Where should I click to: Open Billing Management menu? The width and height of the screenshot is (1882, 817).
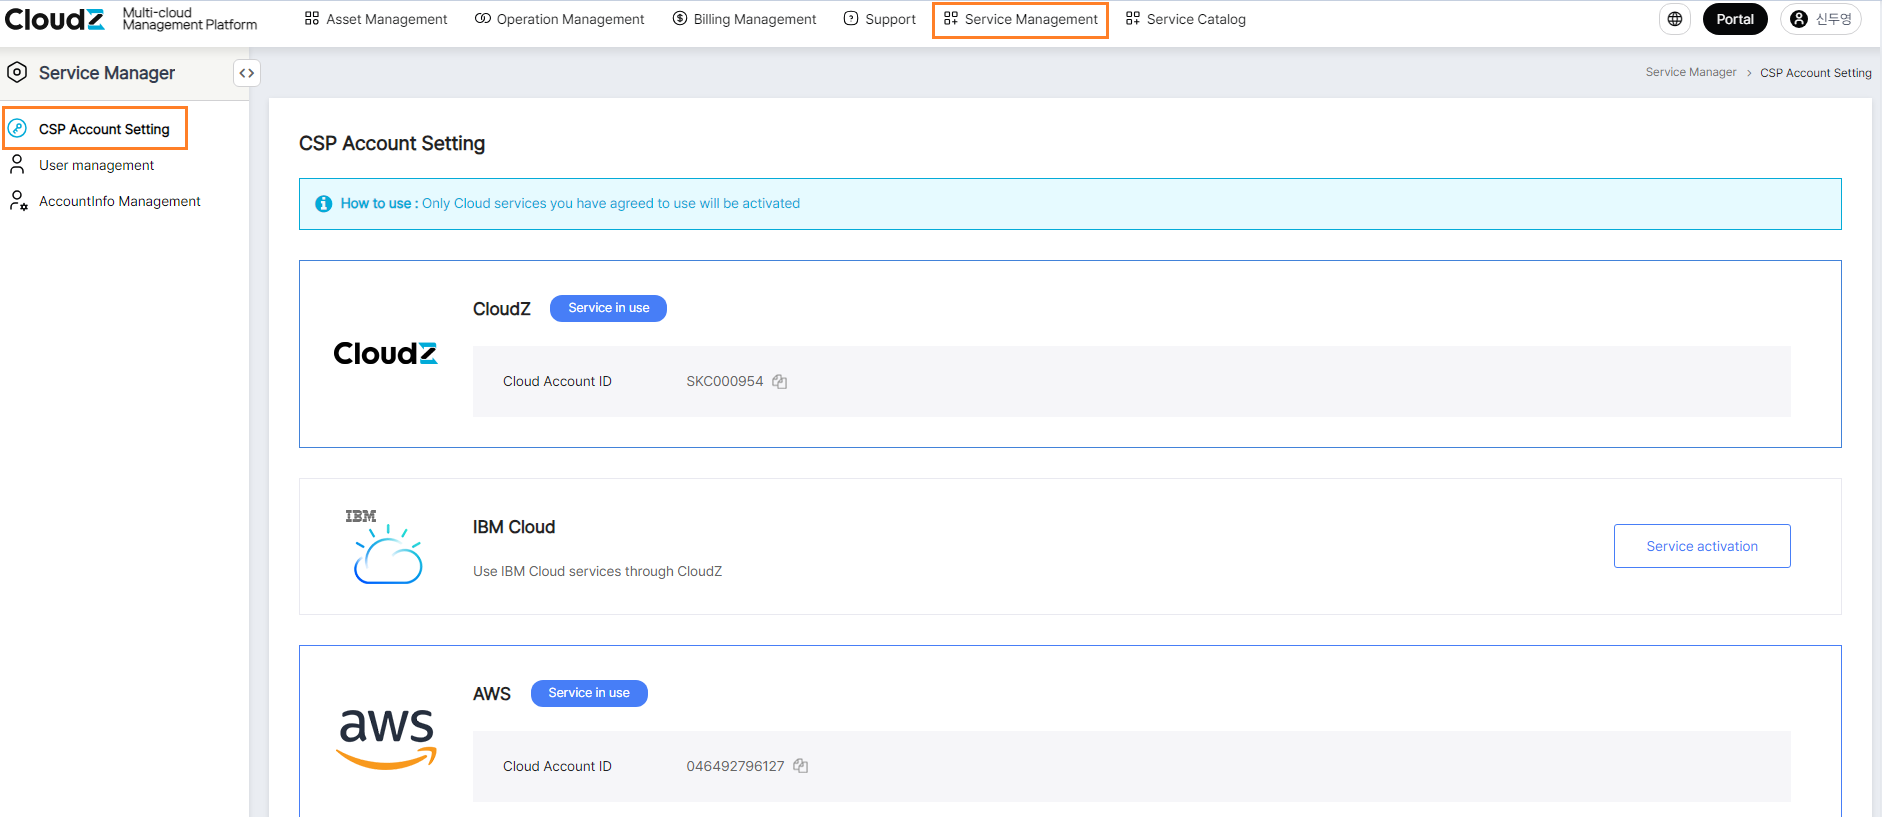pos(744,19)
